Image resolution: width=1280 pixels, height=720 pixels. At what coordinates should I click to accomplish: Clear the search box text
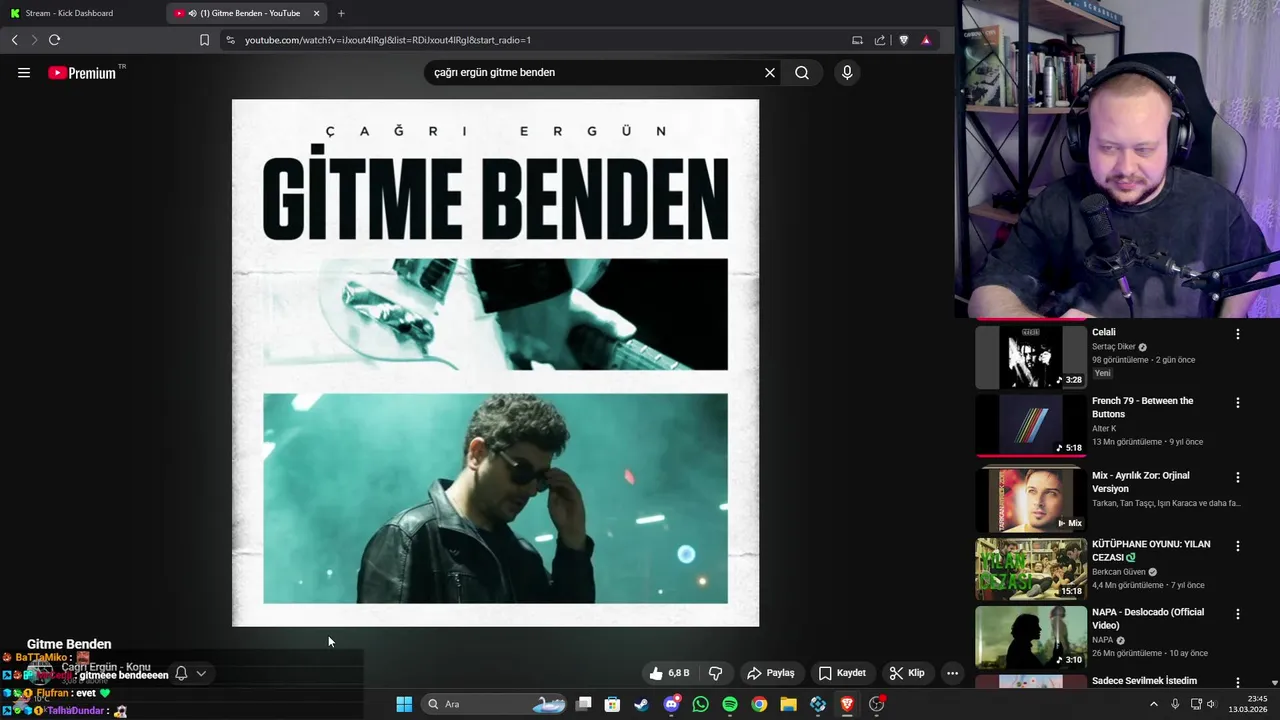(770, 72)
